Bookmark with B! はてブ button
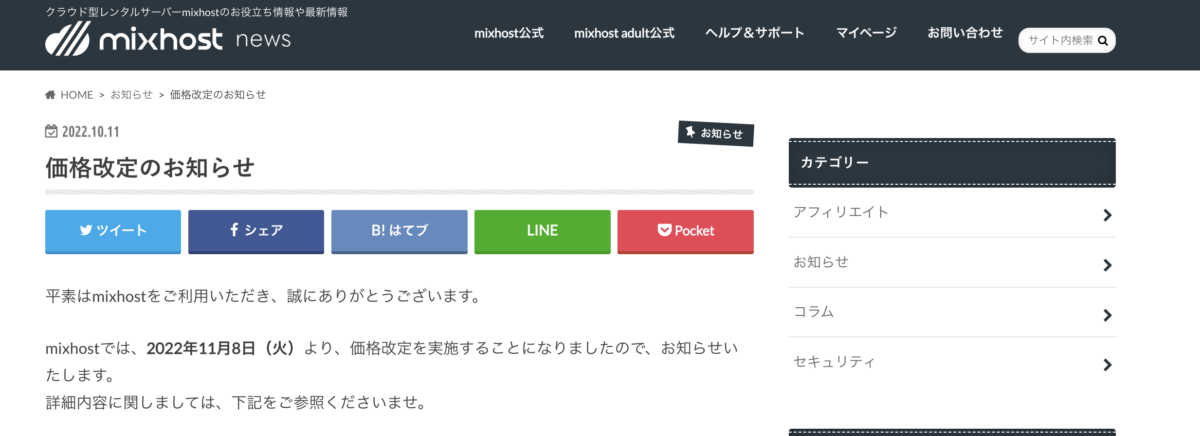Image resolution: width=1200 pixels, height=436 pixels. (x=399, y=231)
